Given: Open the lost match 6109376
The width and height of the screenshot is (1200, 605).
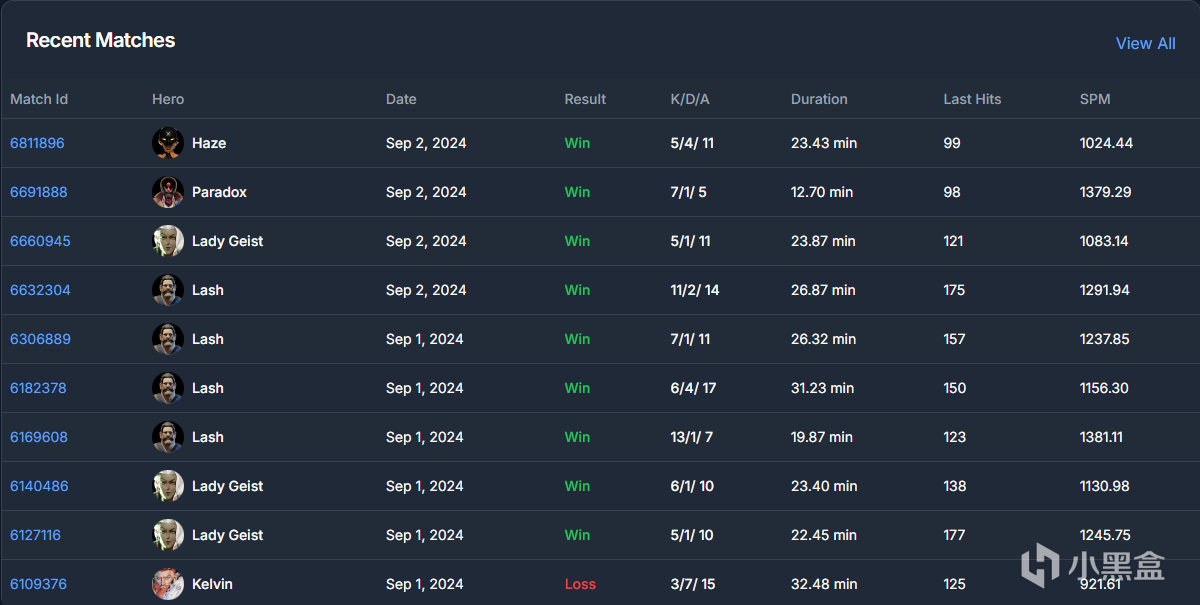Looking at the screenshot, I should pos(38,584).
